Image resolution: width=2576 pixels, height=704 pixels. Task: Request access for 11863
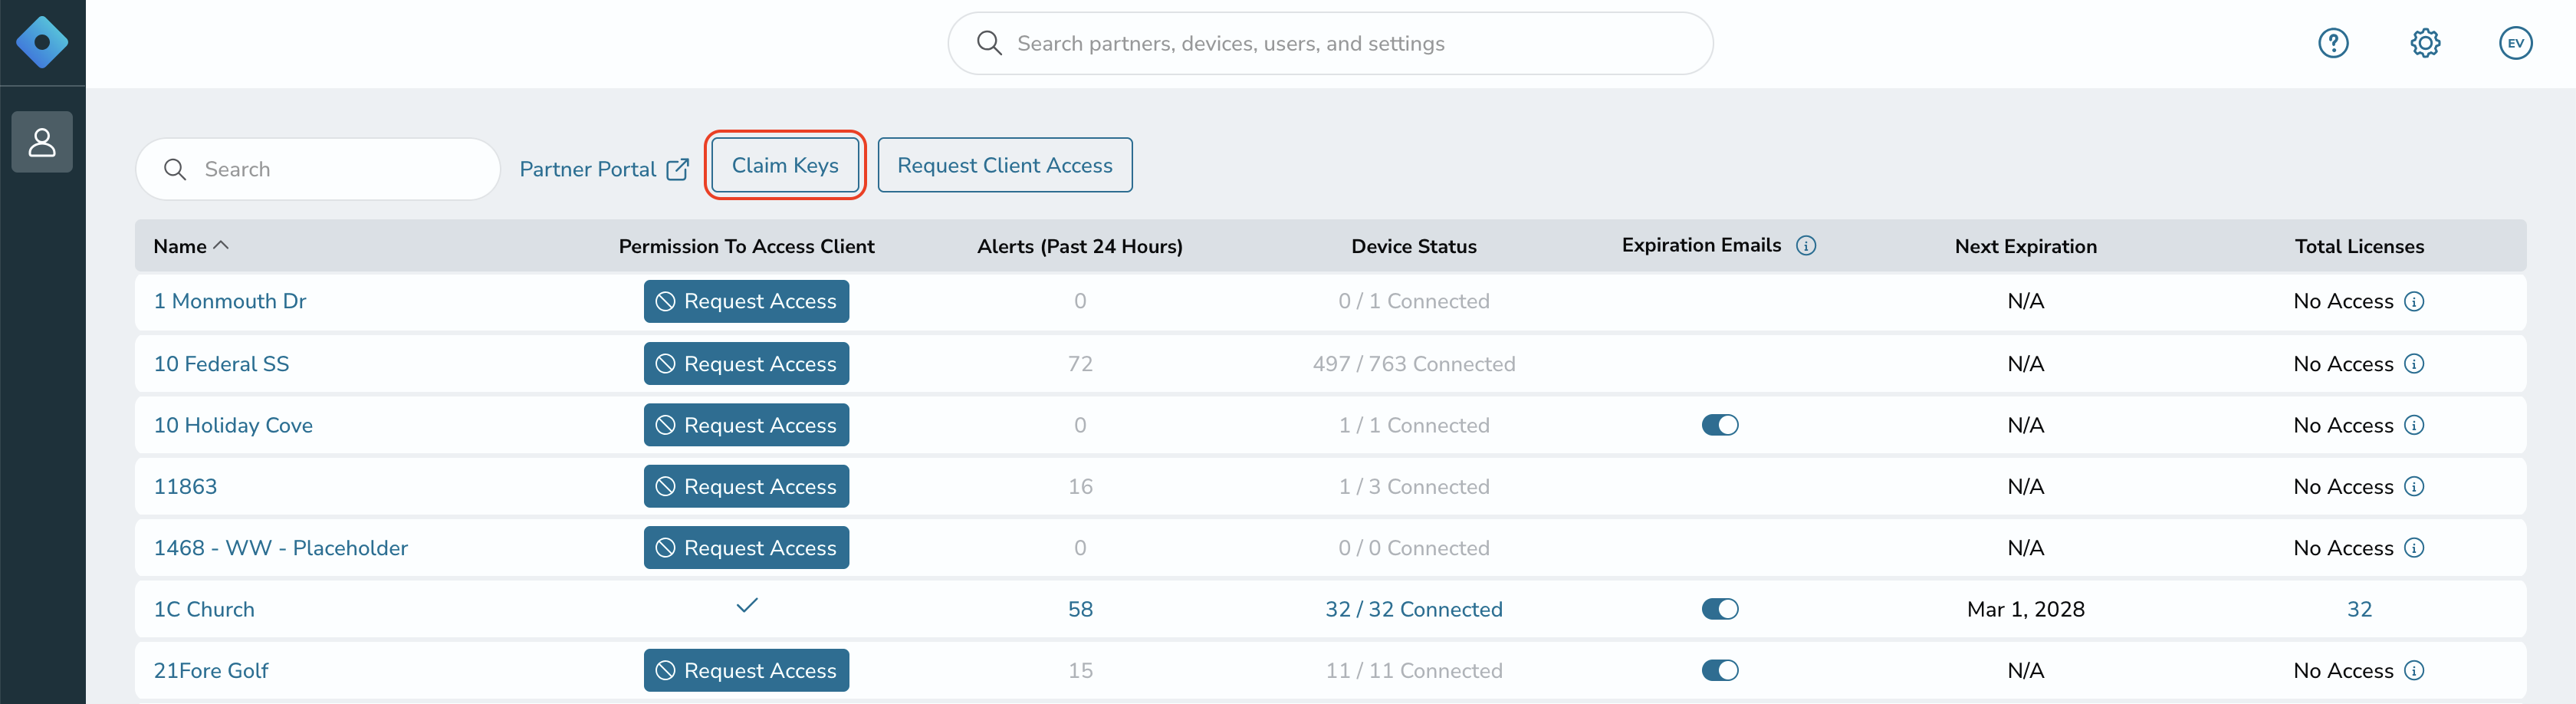746,486
